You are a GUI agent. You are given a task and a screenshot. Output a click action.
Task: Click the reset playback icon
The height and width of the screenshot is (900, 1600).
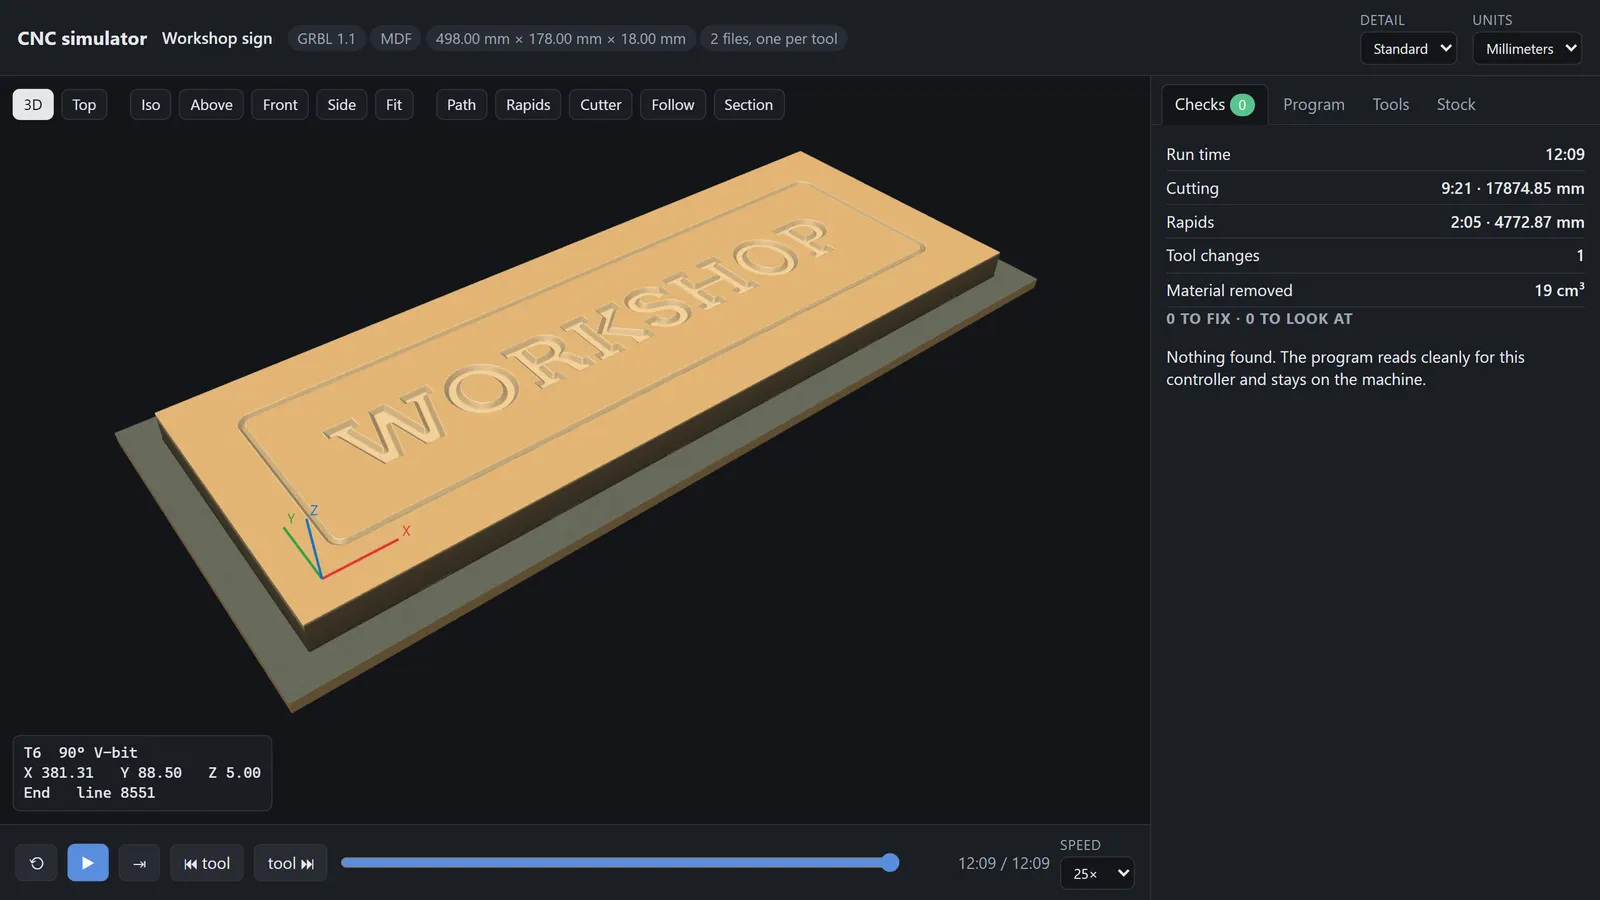37,863
